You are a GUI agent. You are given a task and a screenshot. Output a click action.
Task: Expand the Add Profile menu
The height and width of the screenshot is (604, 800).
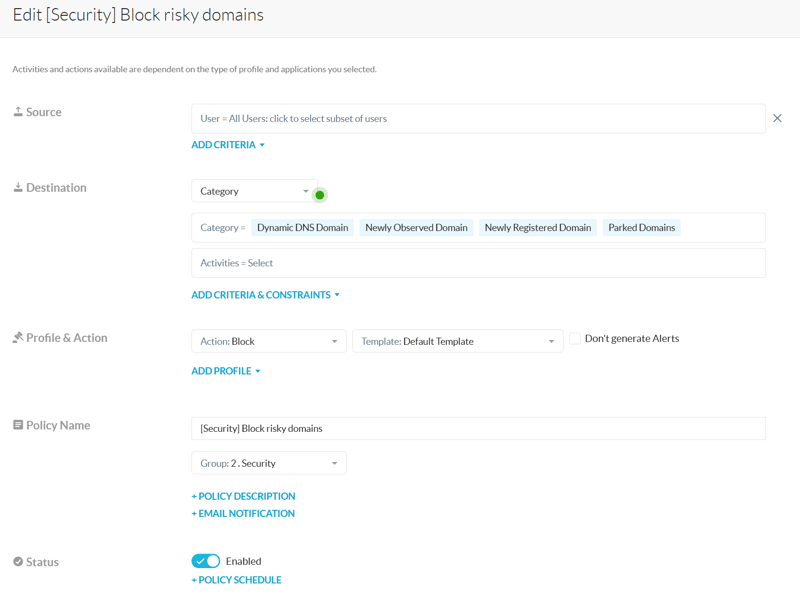226,371
